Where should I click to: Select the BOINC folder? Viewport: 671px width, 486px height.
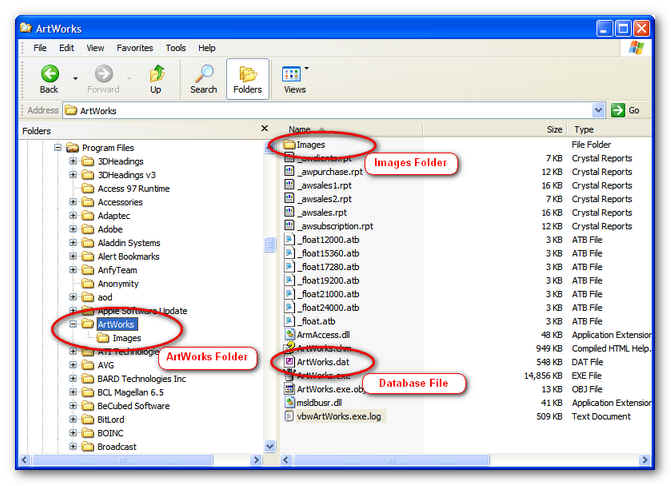click(x=103, y=433)
